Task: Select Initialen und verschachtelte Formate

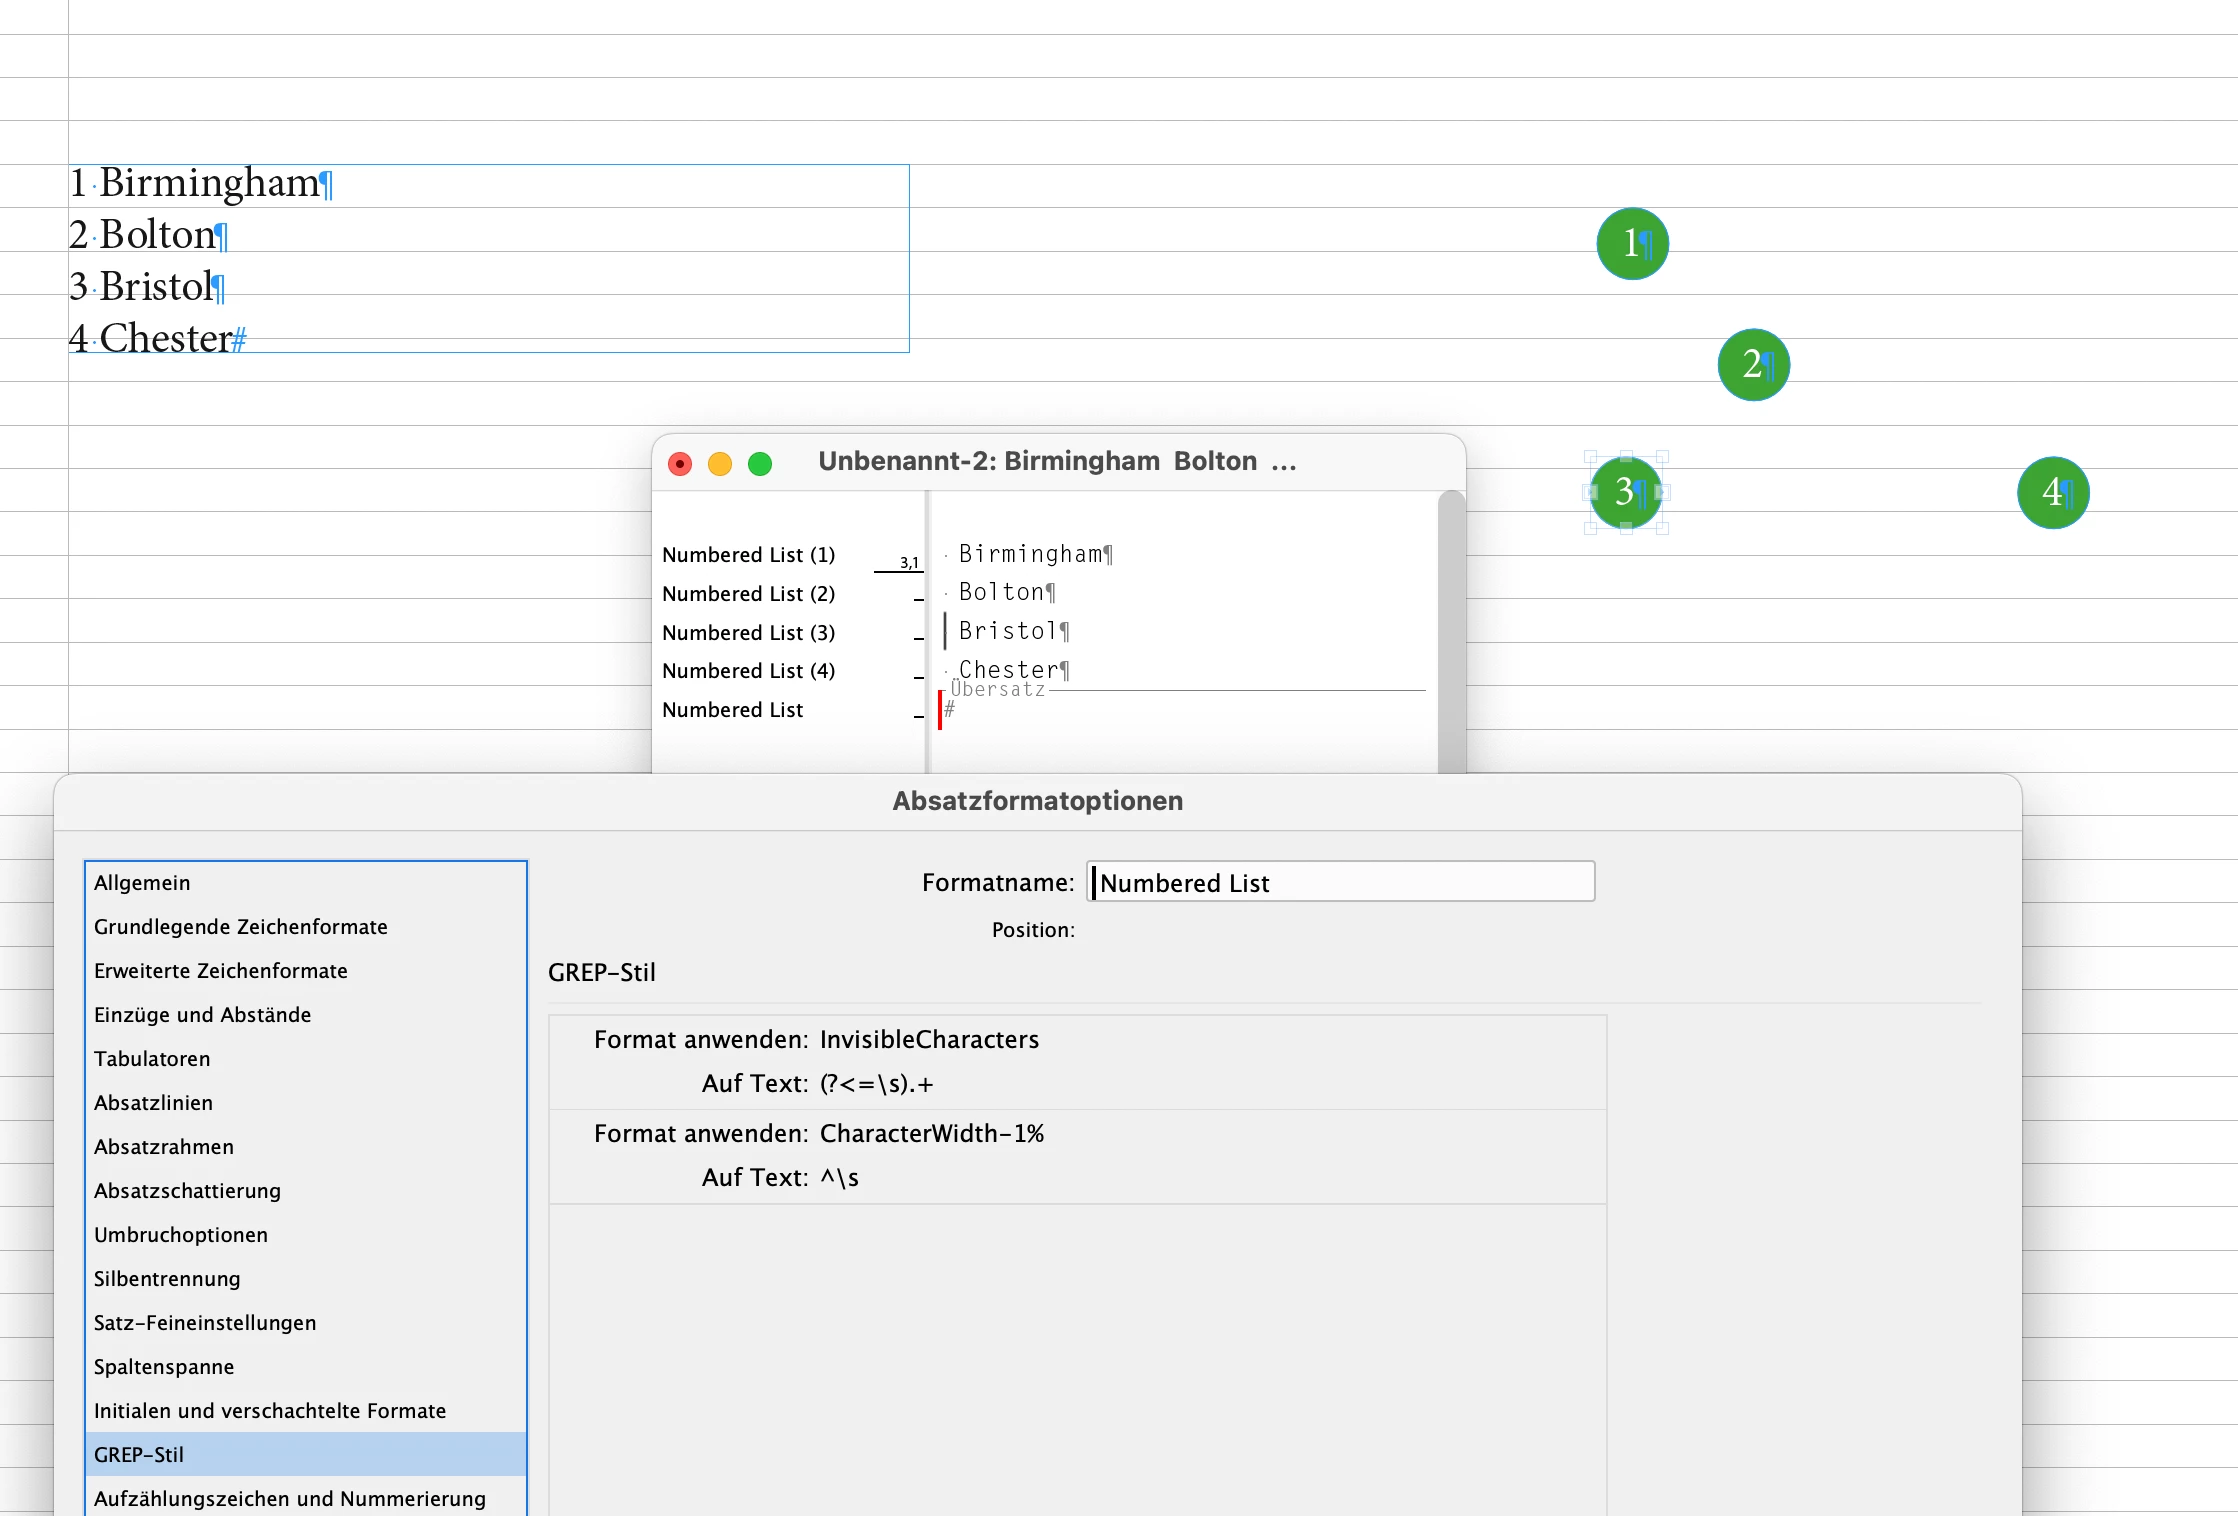Action: (x=270, y=1410)
